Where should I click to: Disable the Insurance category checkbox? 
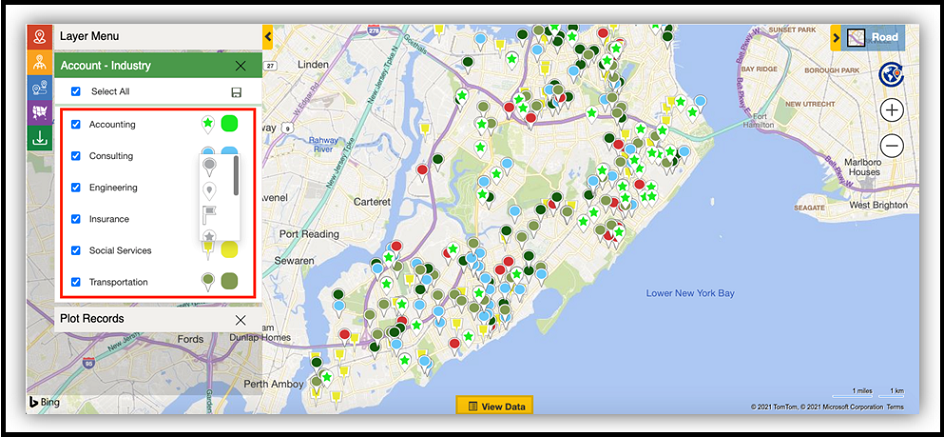76,219
